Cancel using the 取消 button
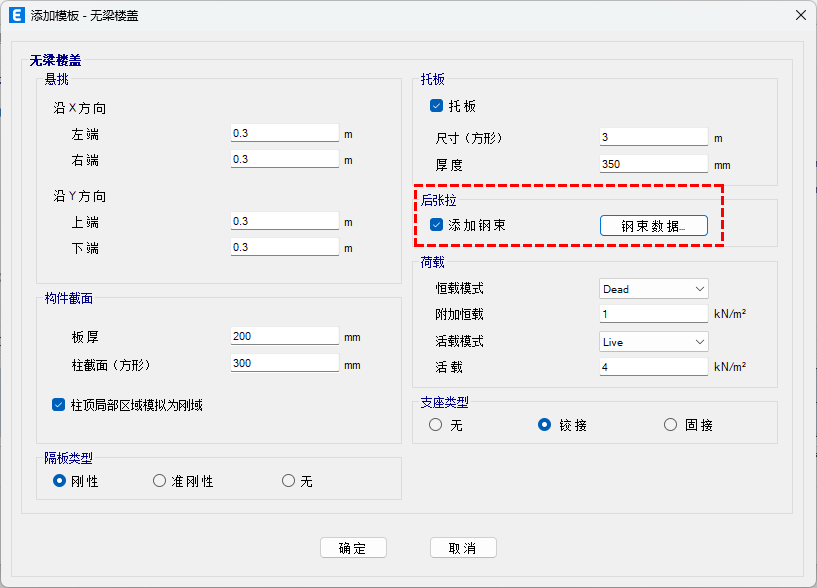Image resolution: width=817 pixels, height=588 pixels. (x=463, y=548)
